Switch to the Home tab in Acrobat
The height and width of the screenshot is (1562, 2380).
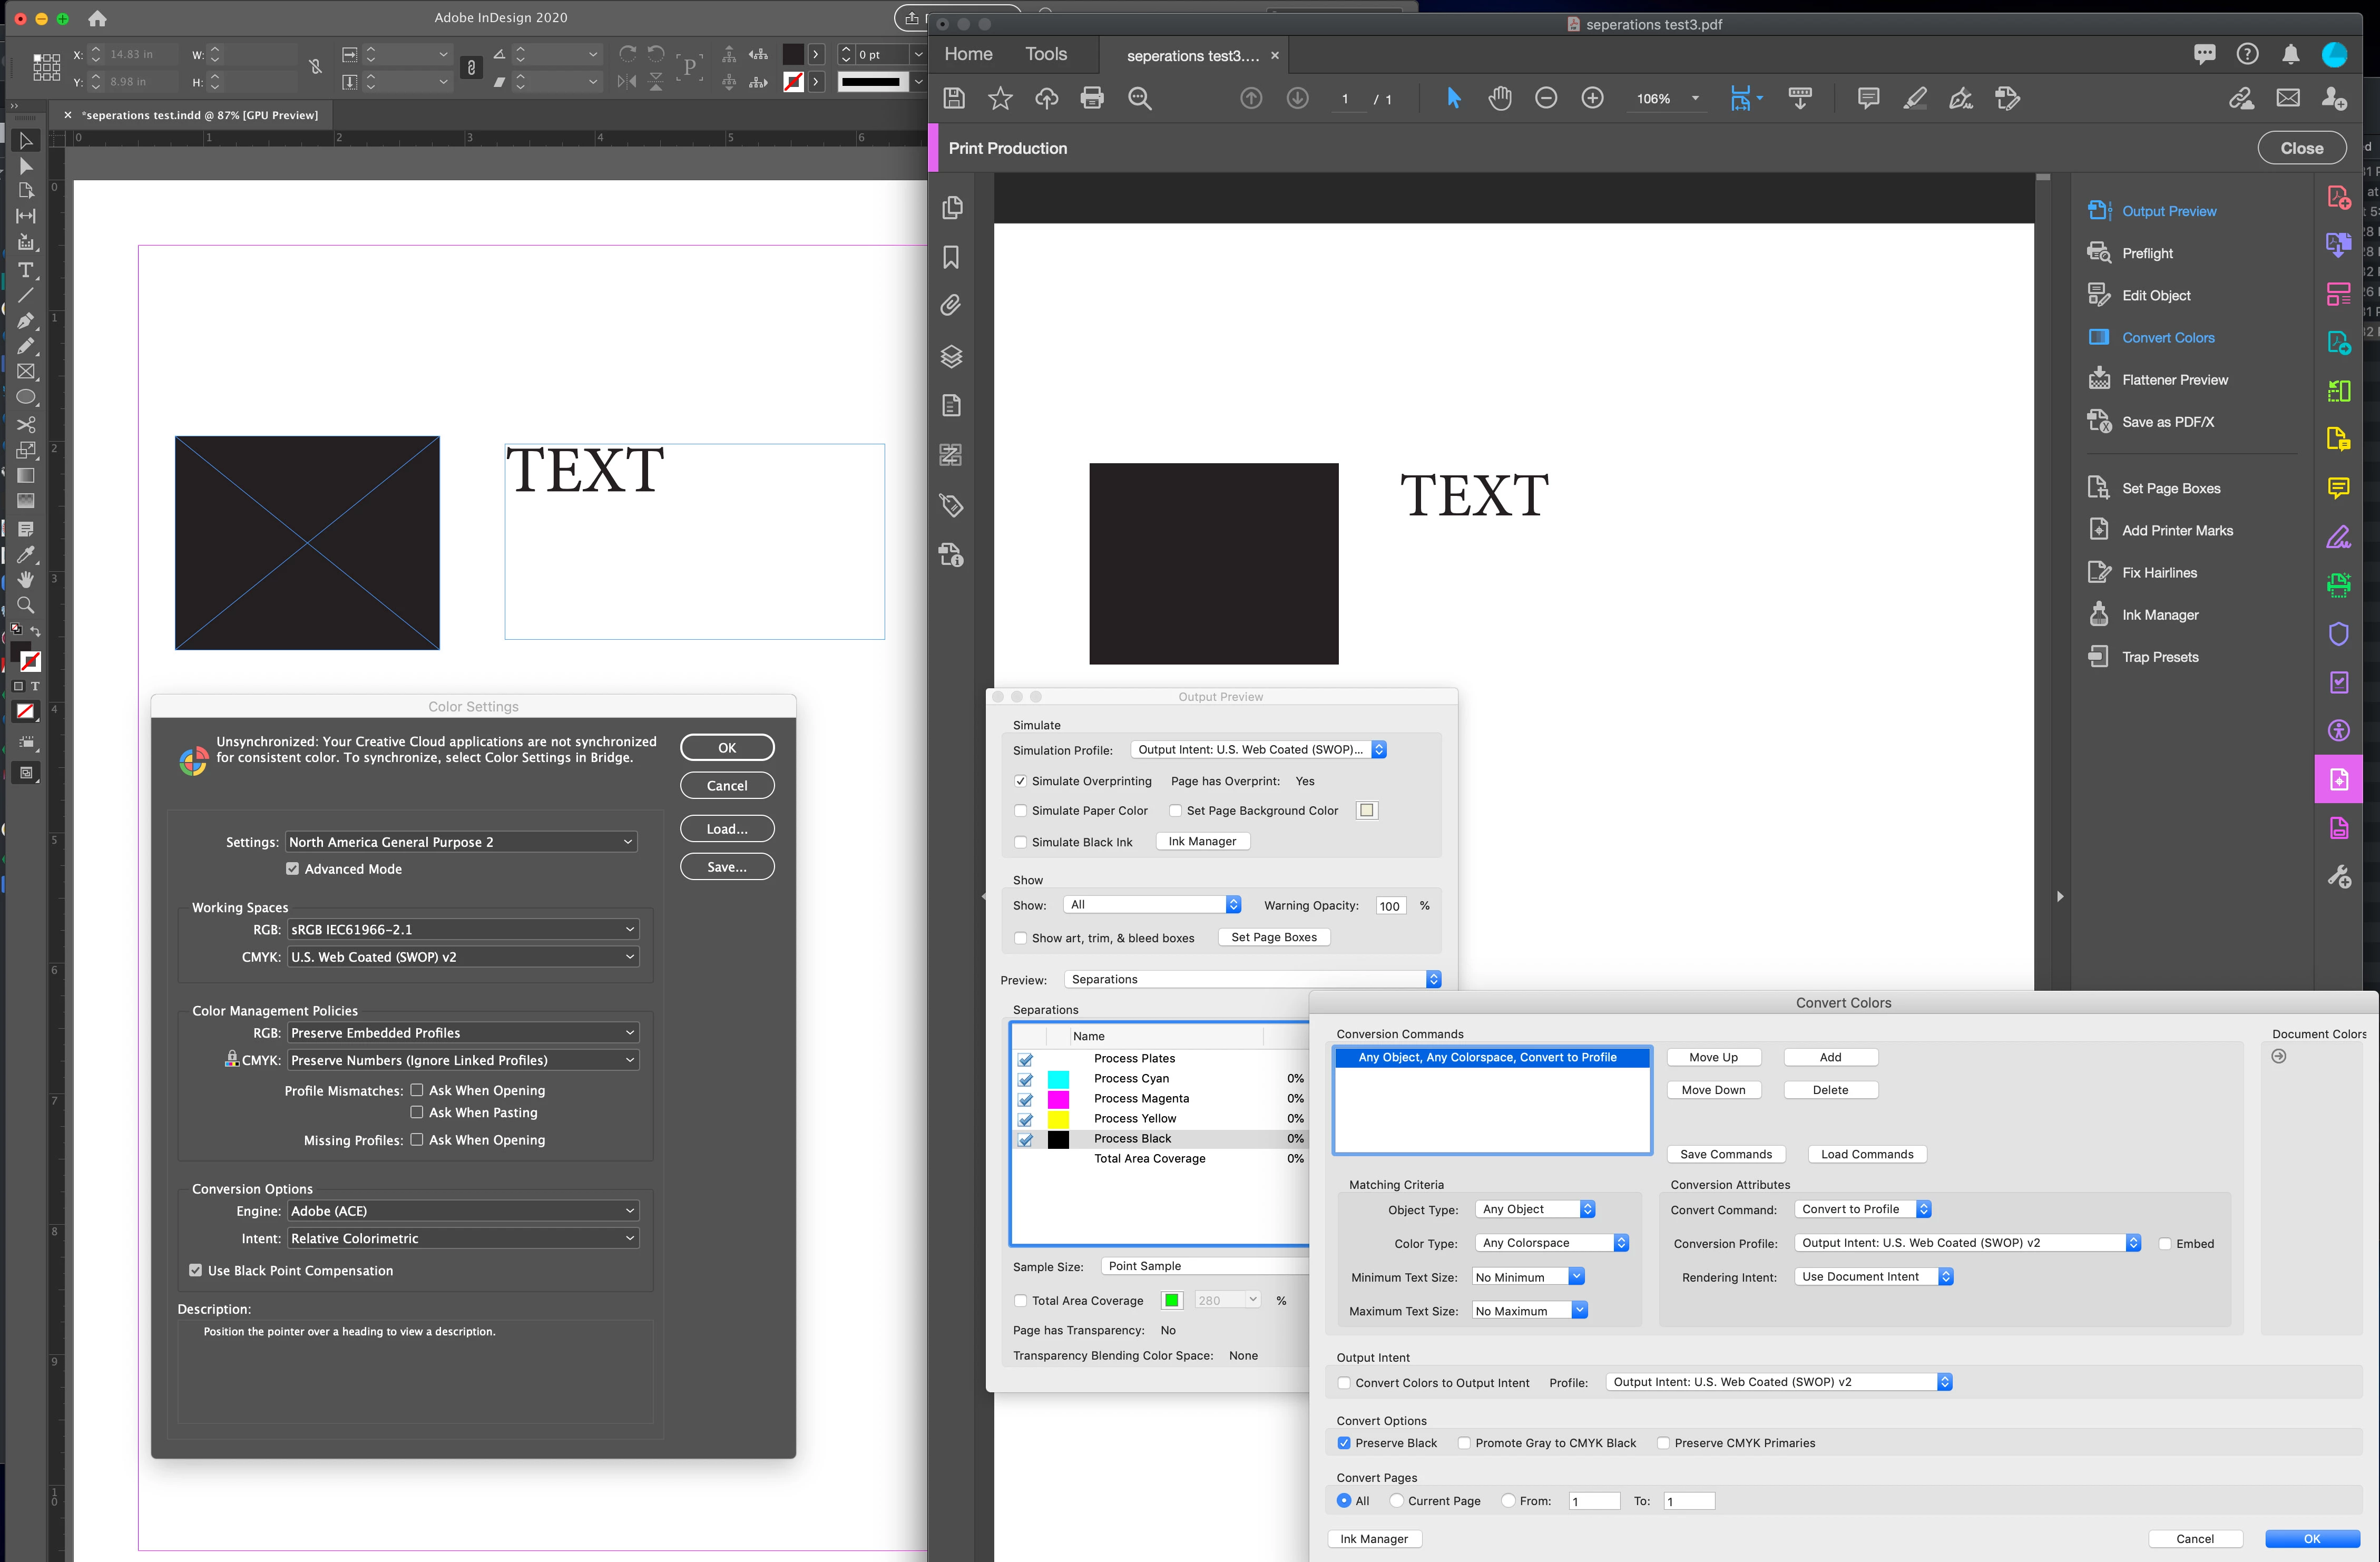[x=967, y=54]
